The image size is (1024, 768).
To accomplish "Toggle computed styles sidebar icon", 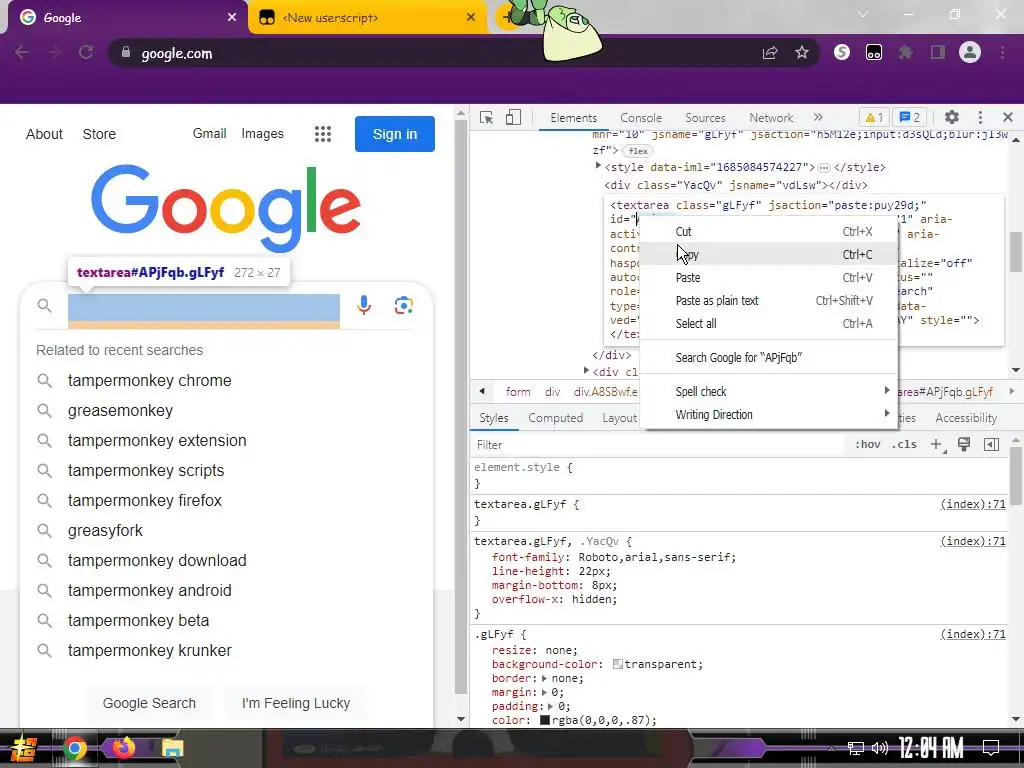I will pos(991,445).
